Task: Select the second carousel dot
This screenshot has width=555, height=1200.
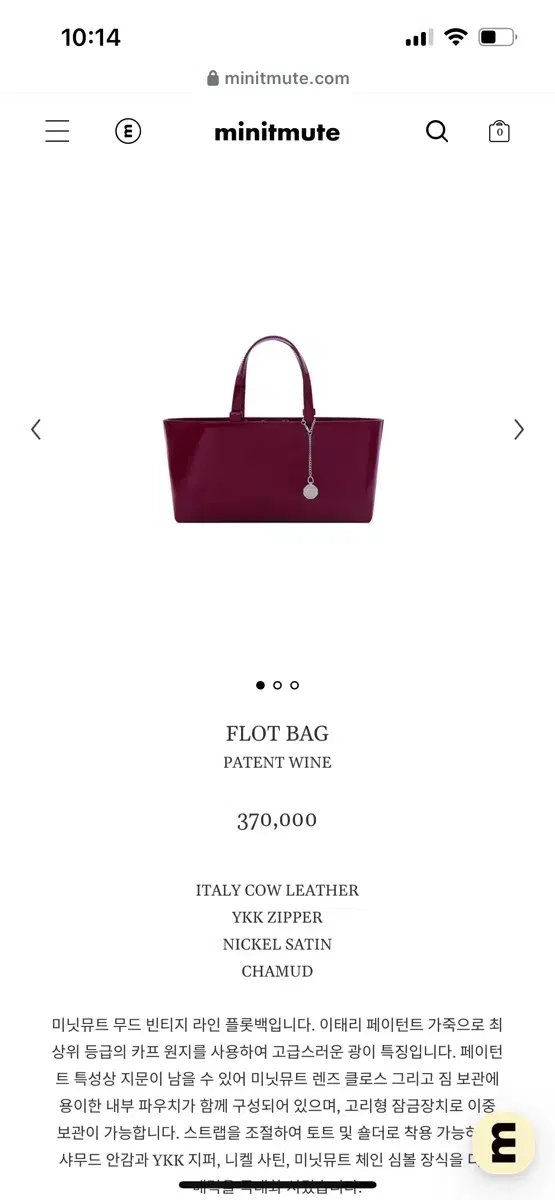Action: click(x=277, y=685)
